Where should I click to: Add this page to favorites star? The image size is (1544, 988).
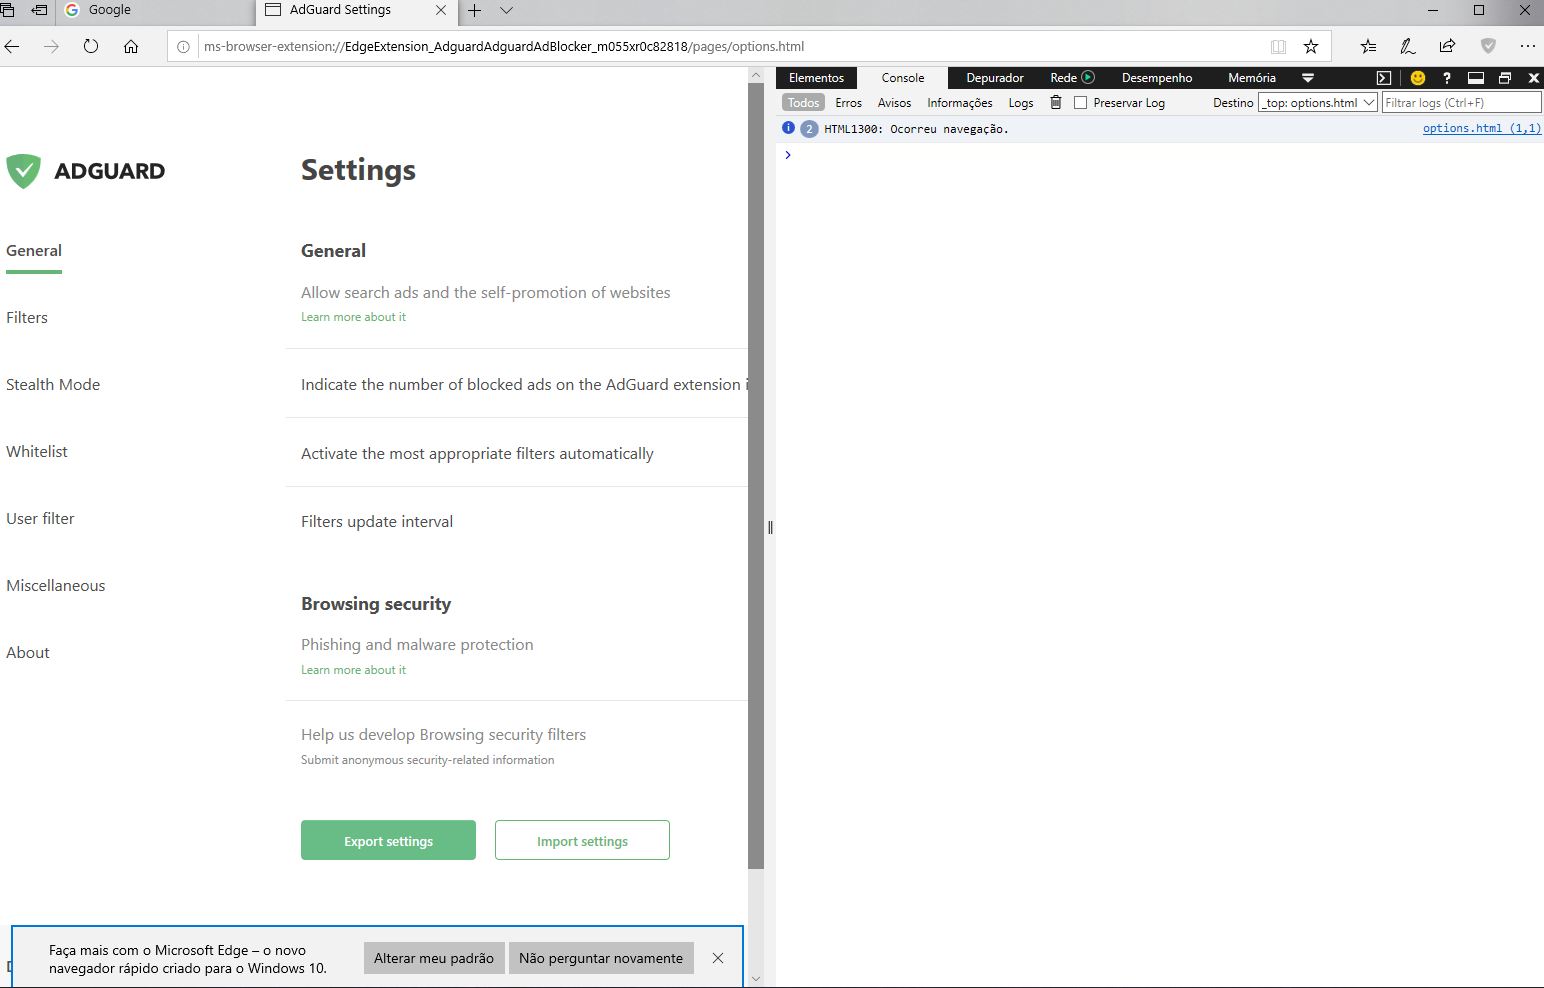pyautogui.click(x=1311, y=46)
